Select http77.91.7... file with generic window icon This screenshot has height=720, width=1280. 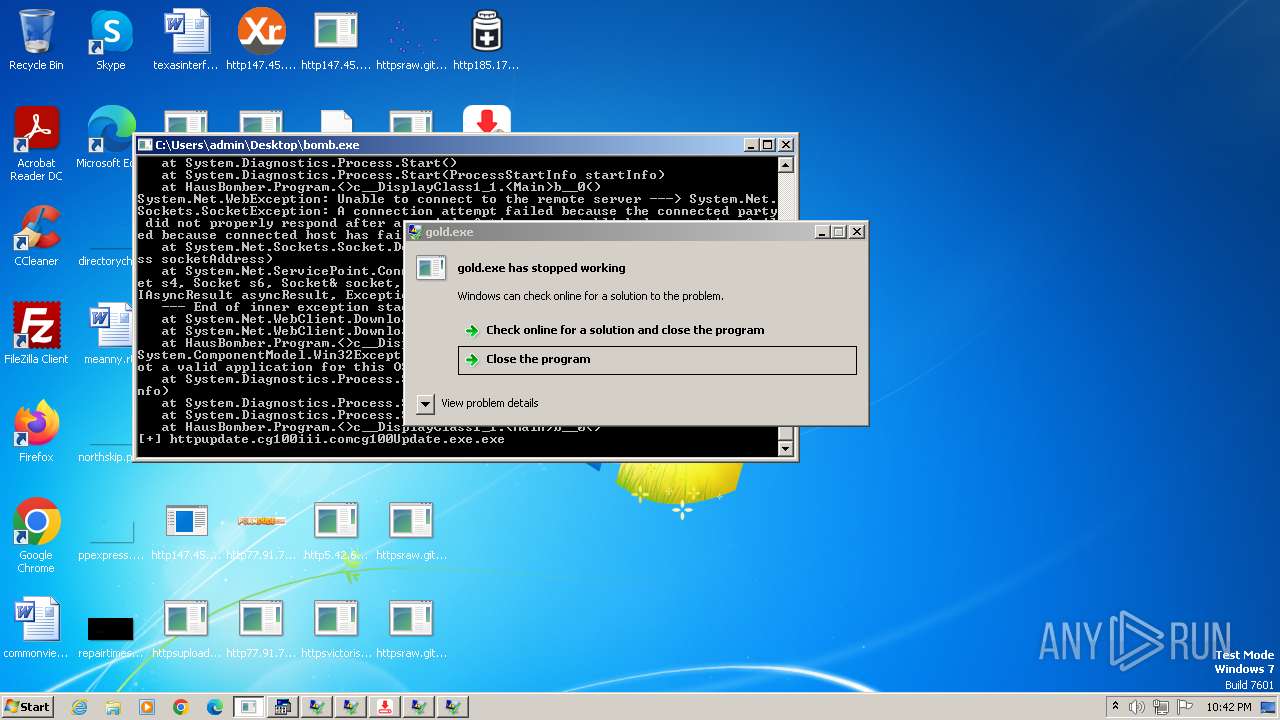261,629
